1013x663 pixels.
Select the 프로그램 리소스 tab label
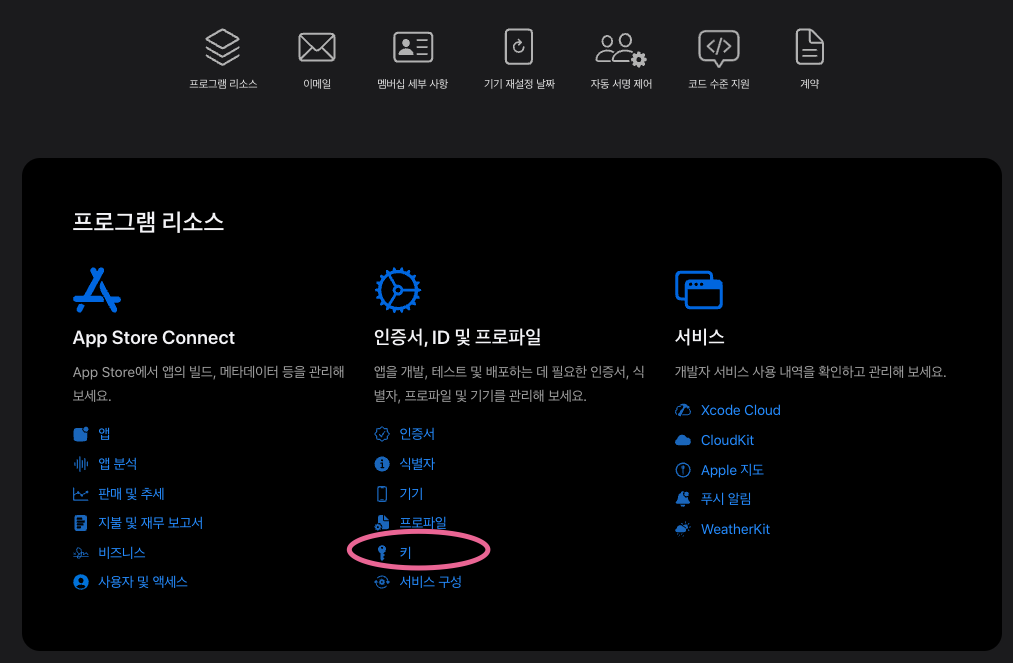tap(223, 84)
